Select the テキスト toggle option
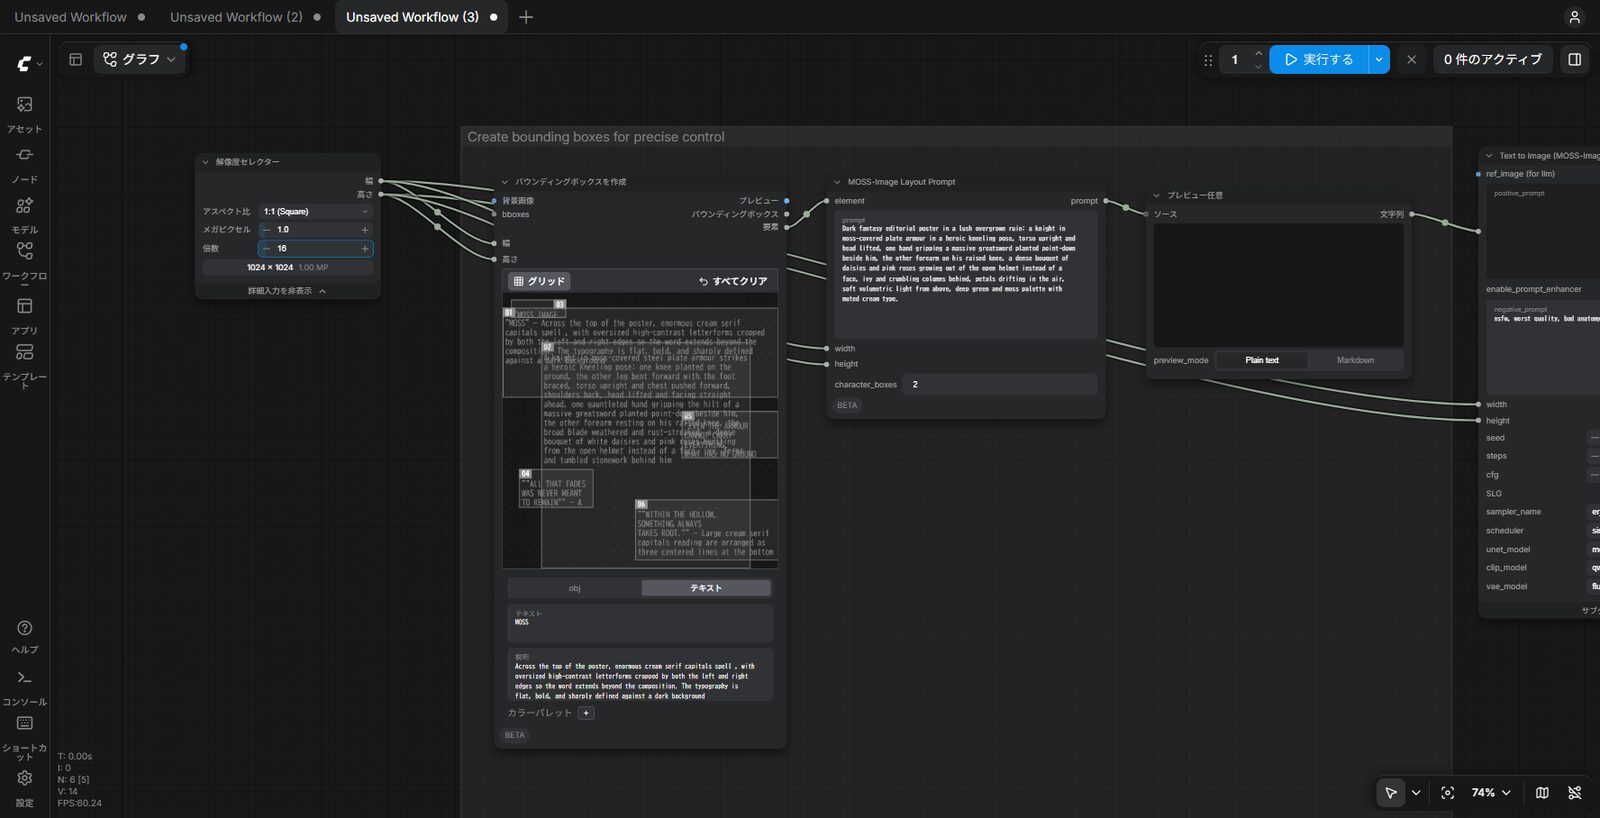Viewport: 1600px width, 818px height. [x=706, y=588]
